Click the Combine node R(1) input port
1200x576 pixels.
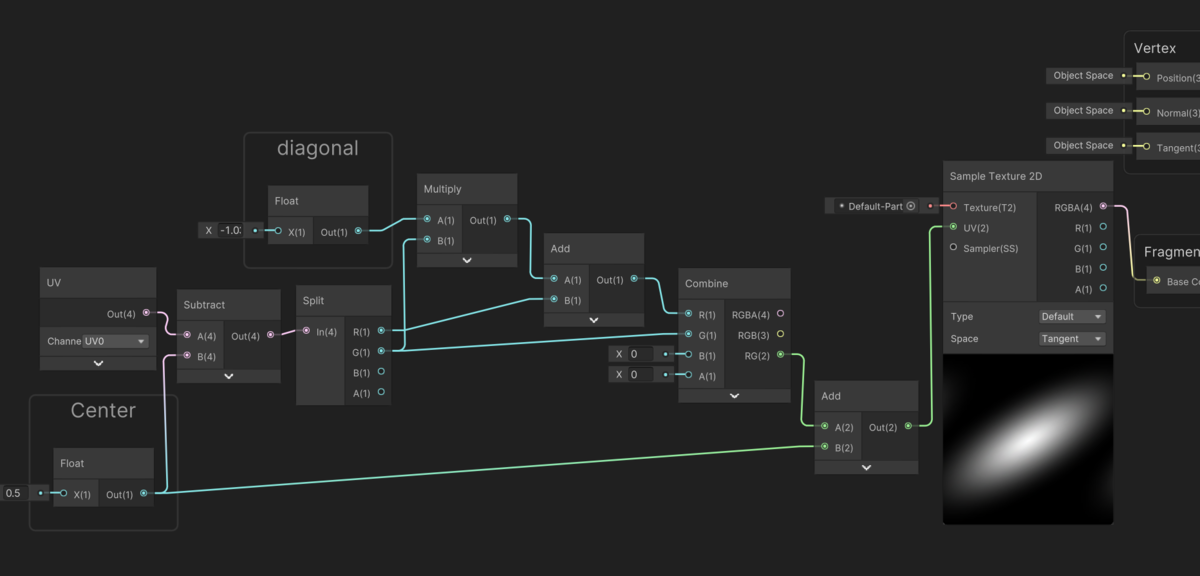point(688,314)
